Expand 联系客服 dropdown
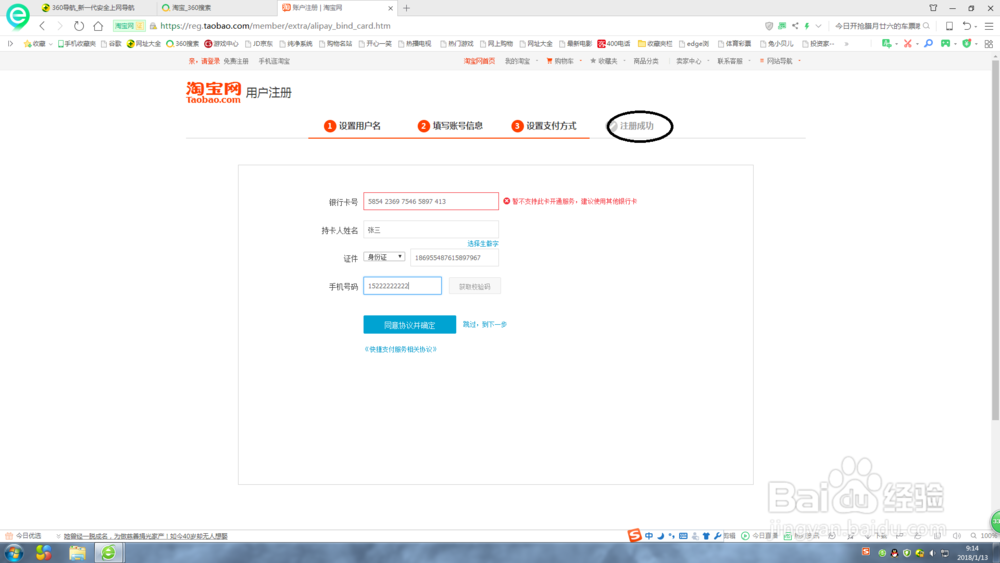The width and height of the screenshot is (1000, 563). 733,61
